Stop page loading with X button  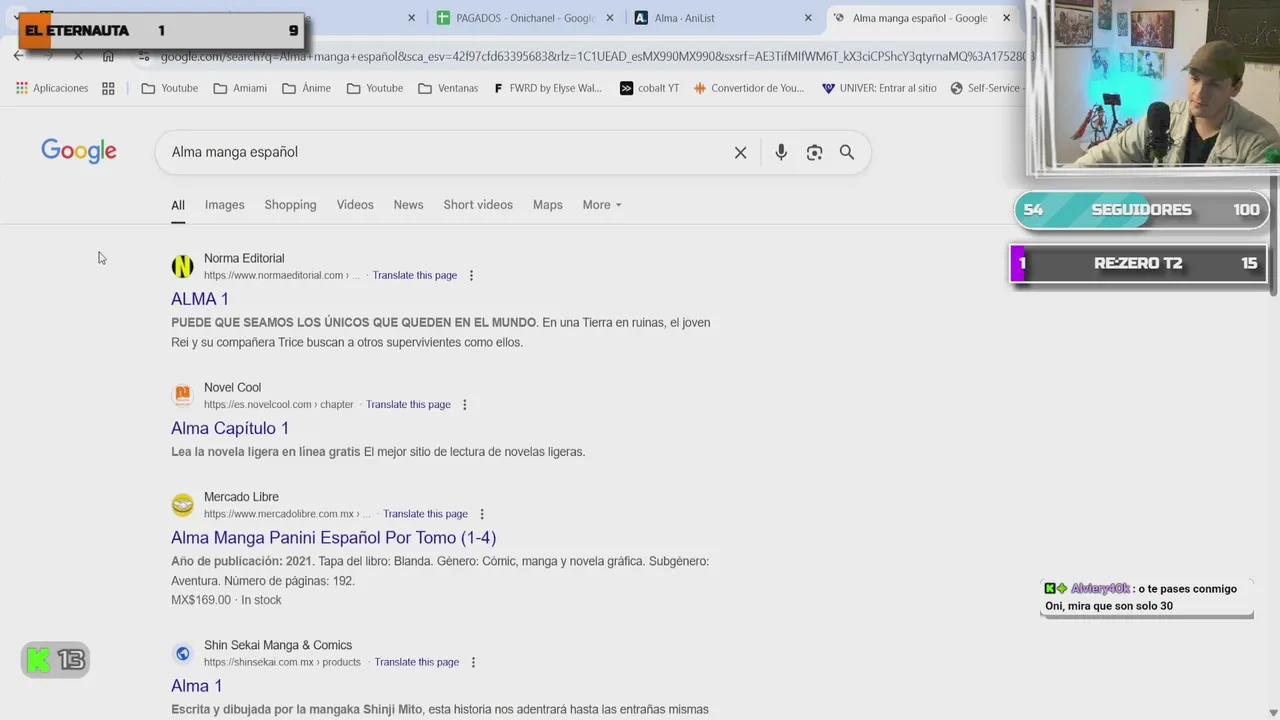click(78, 56)
